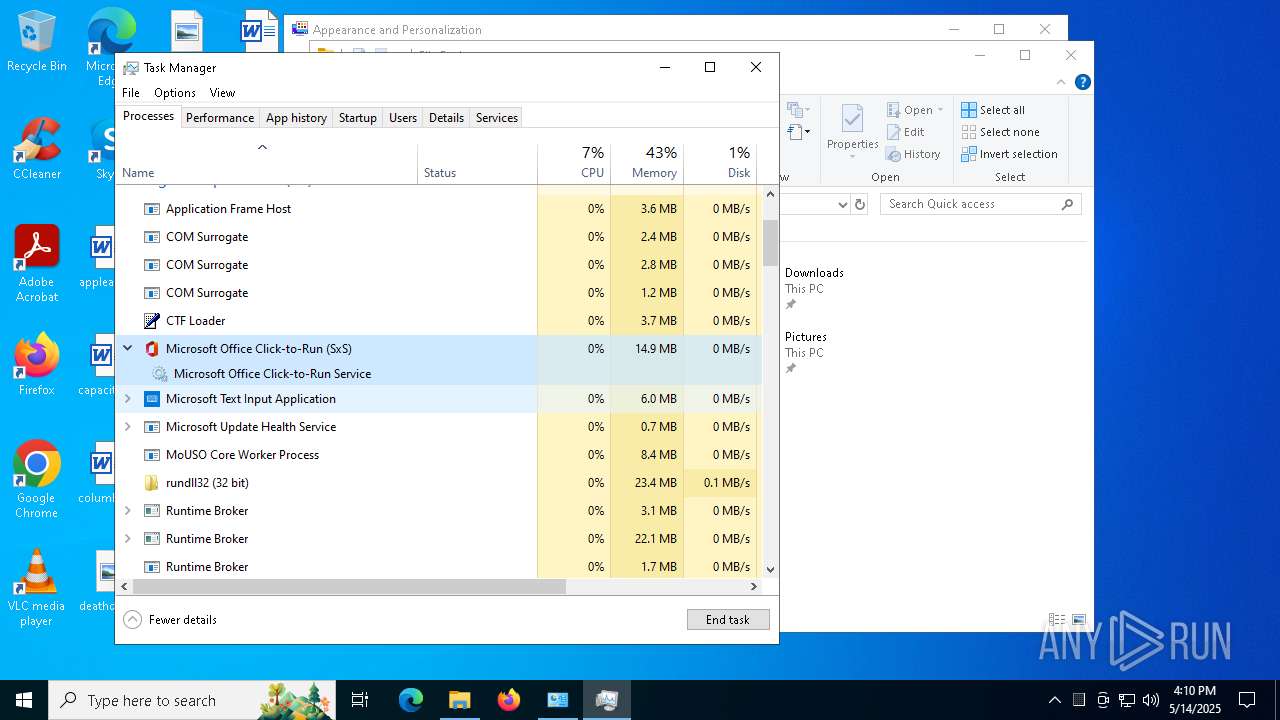Click the scroll down arrow in process list

tap(770, 569)
